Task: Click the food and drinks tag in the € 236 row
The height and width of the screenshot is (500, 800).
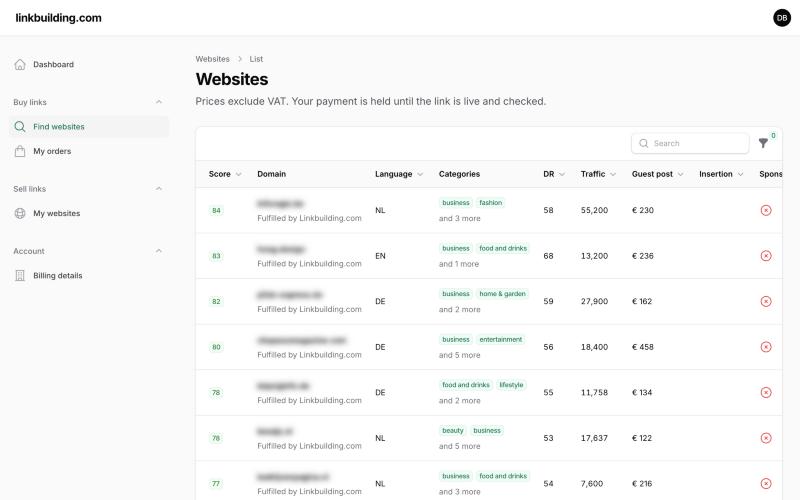Action: (x=503, y=248)
